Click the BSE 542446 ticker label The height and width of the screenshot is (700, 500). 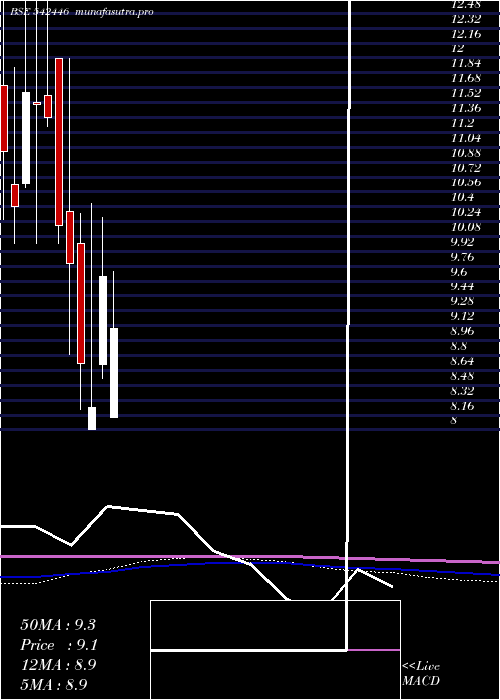pyautogui.click(x=40, y=12)
